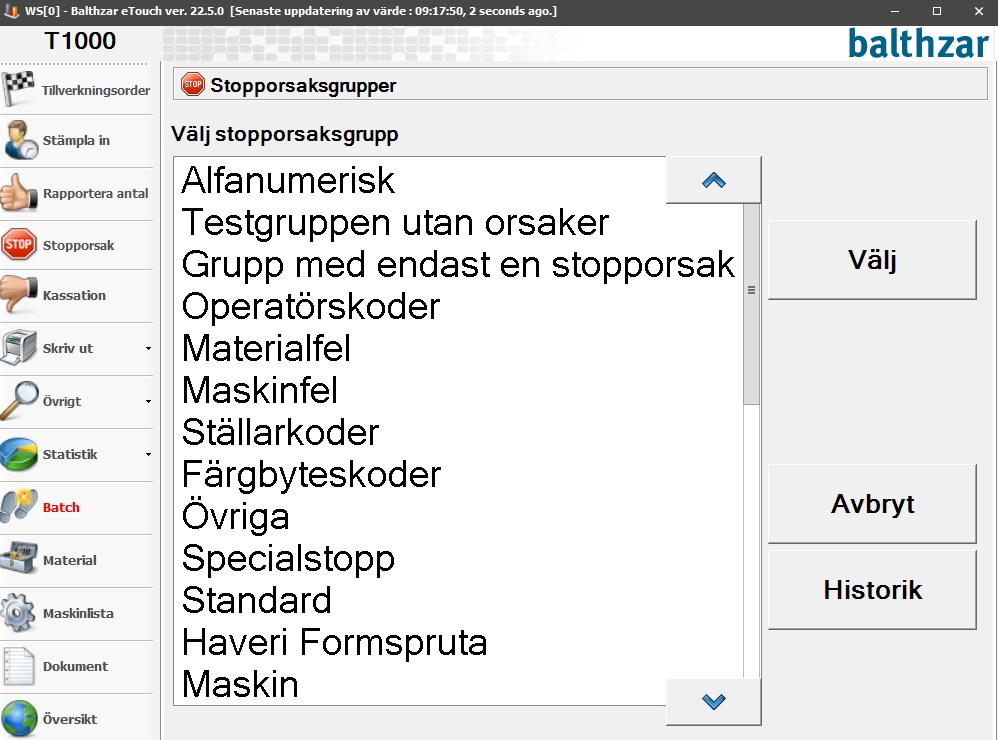
Task: Open Stopporsak via red stop sign icon
Action: pos(19,245)
